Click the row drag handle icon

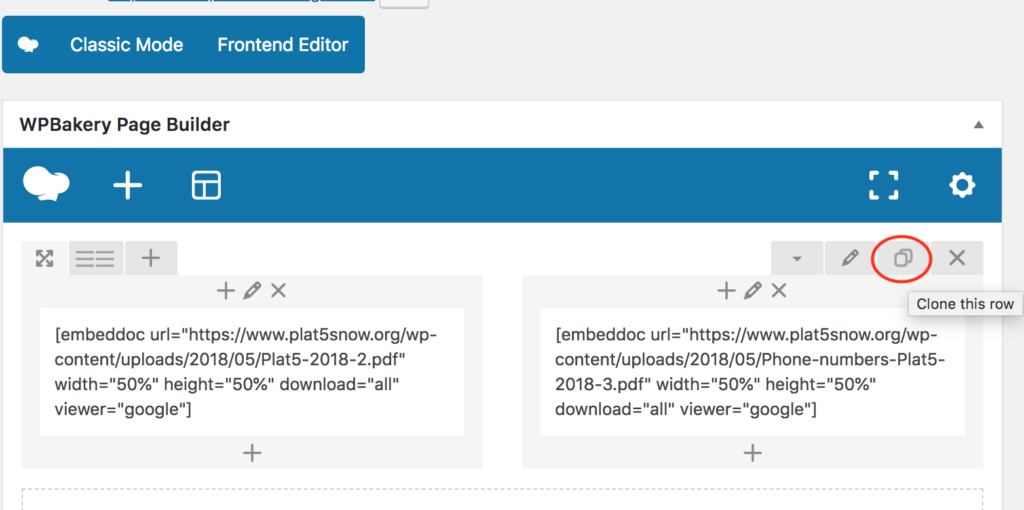click(x=44, y=259)
